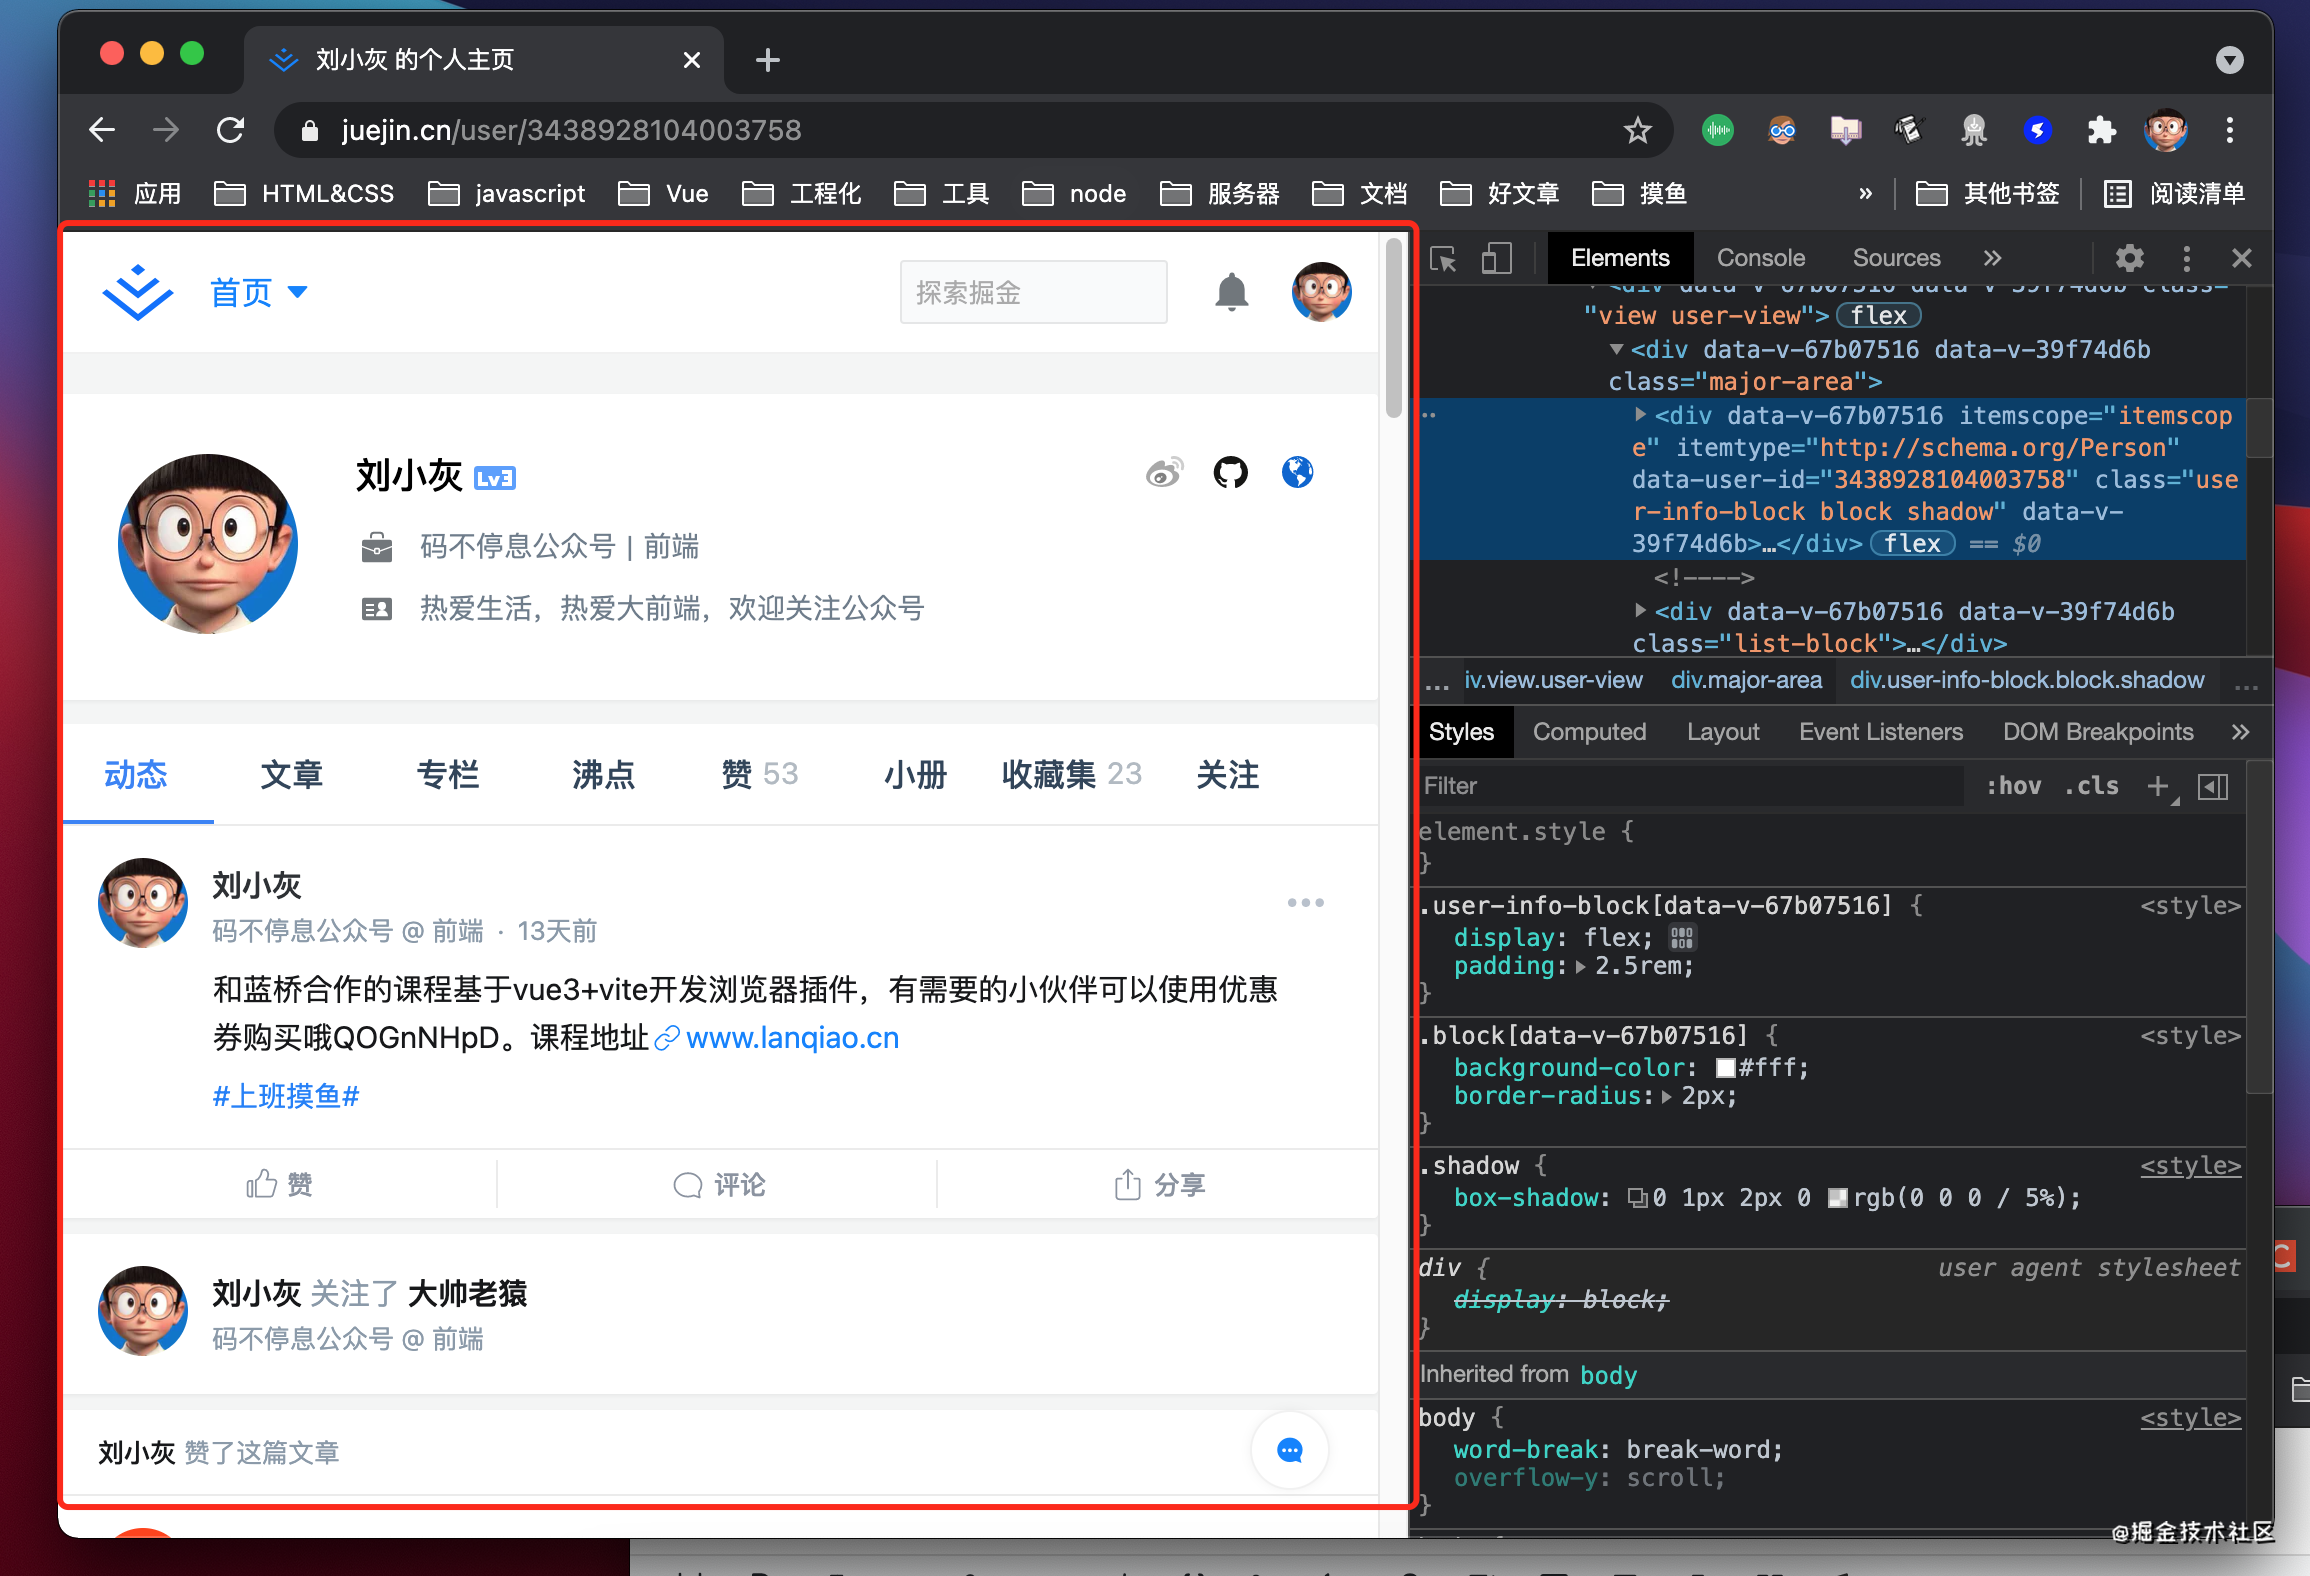2310x1576 pixels.
Task: Click the #fff background-color swatch
Action: pyautogui.click(x=1725, y=1068)
